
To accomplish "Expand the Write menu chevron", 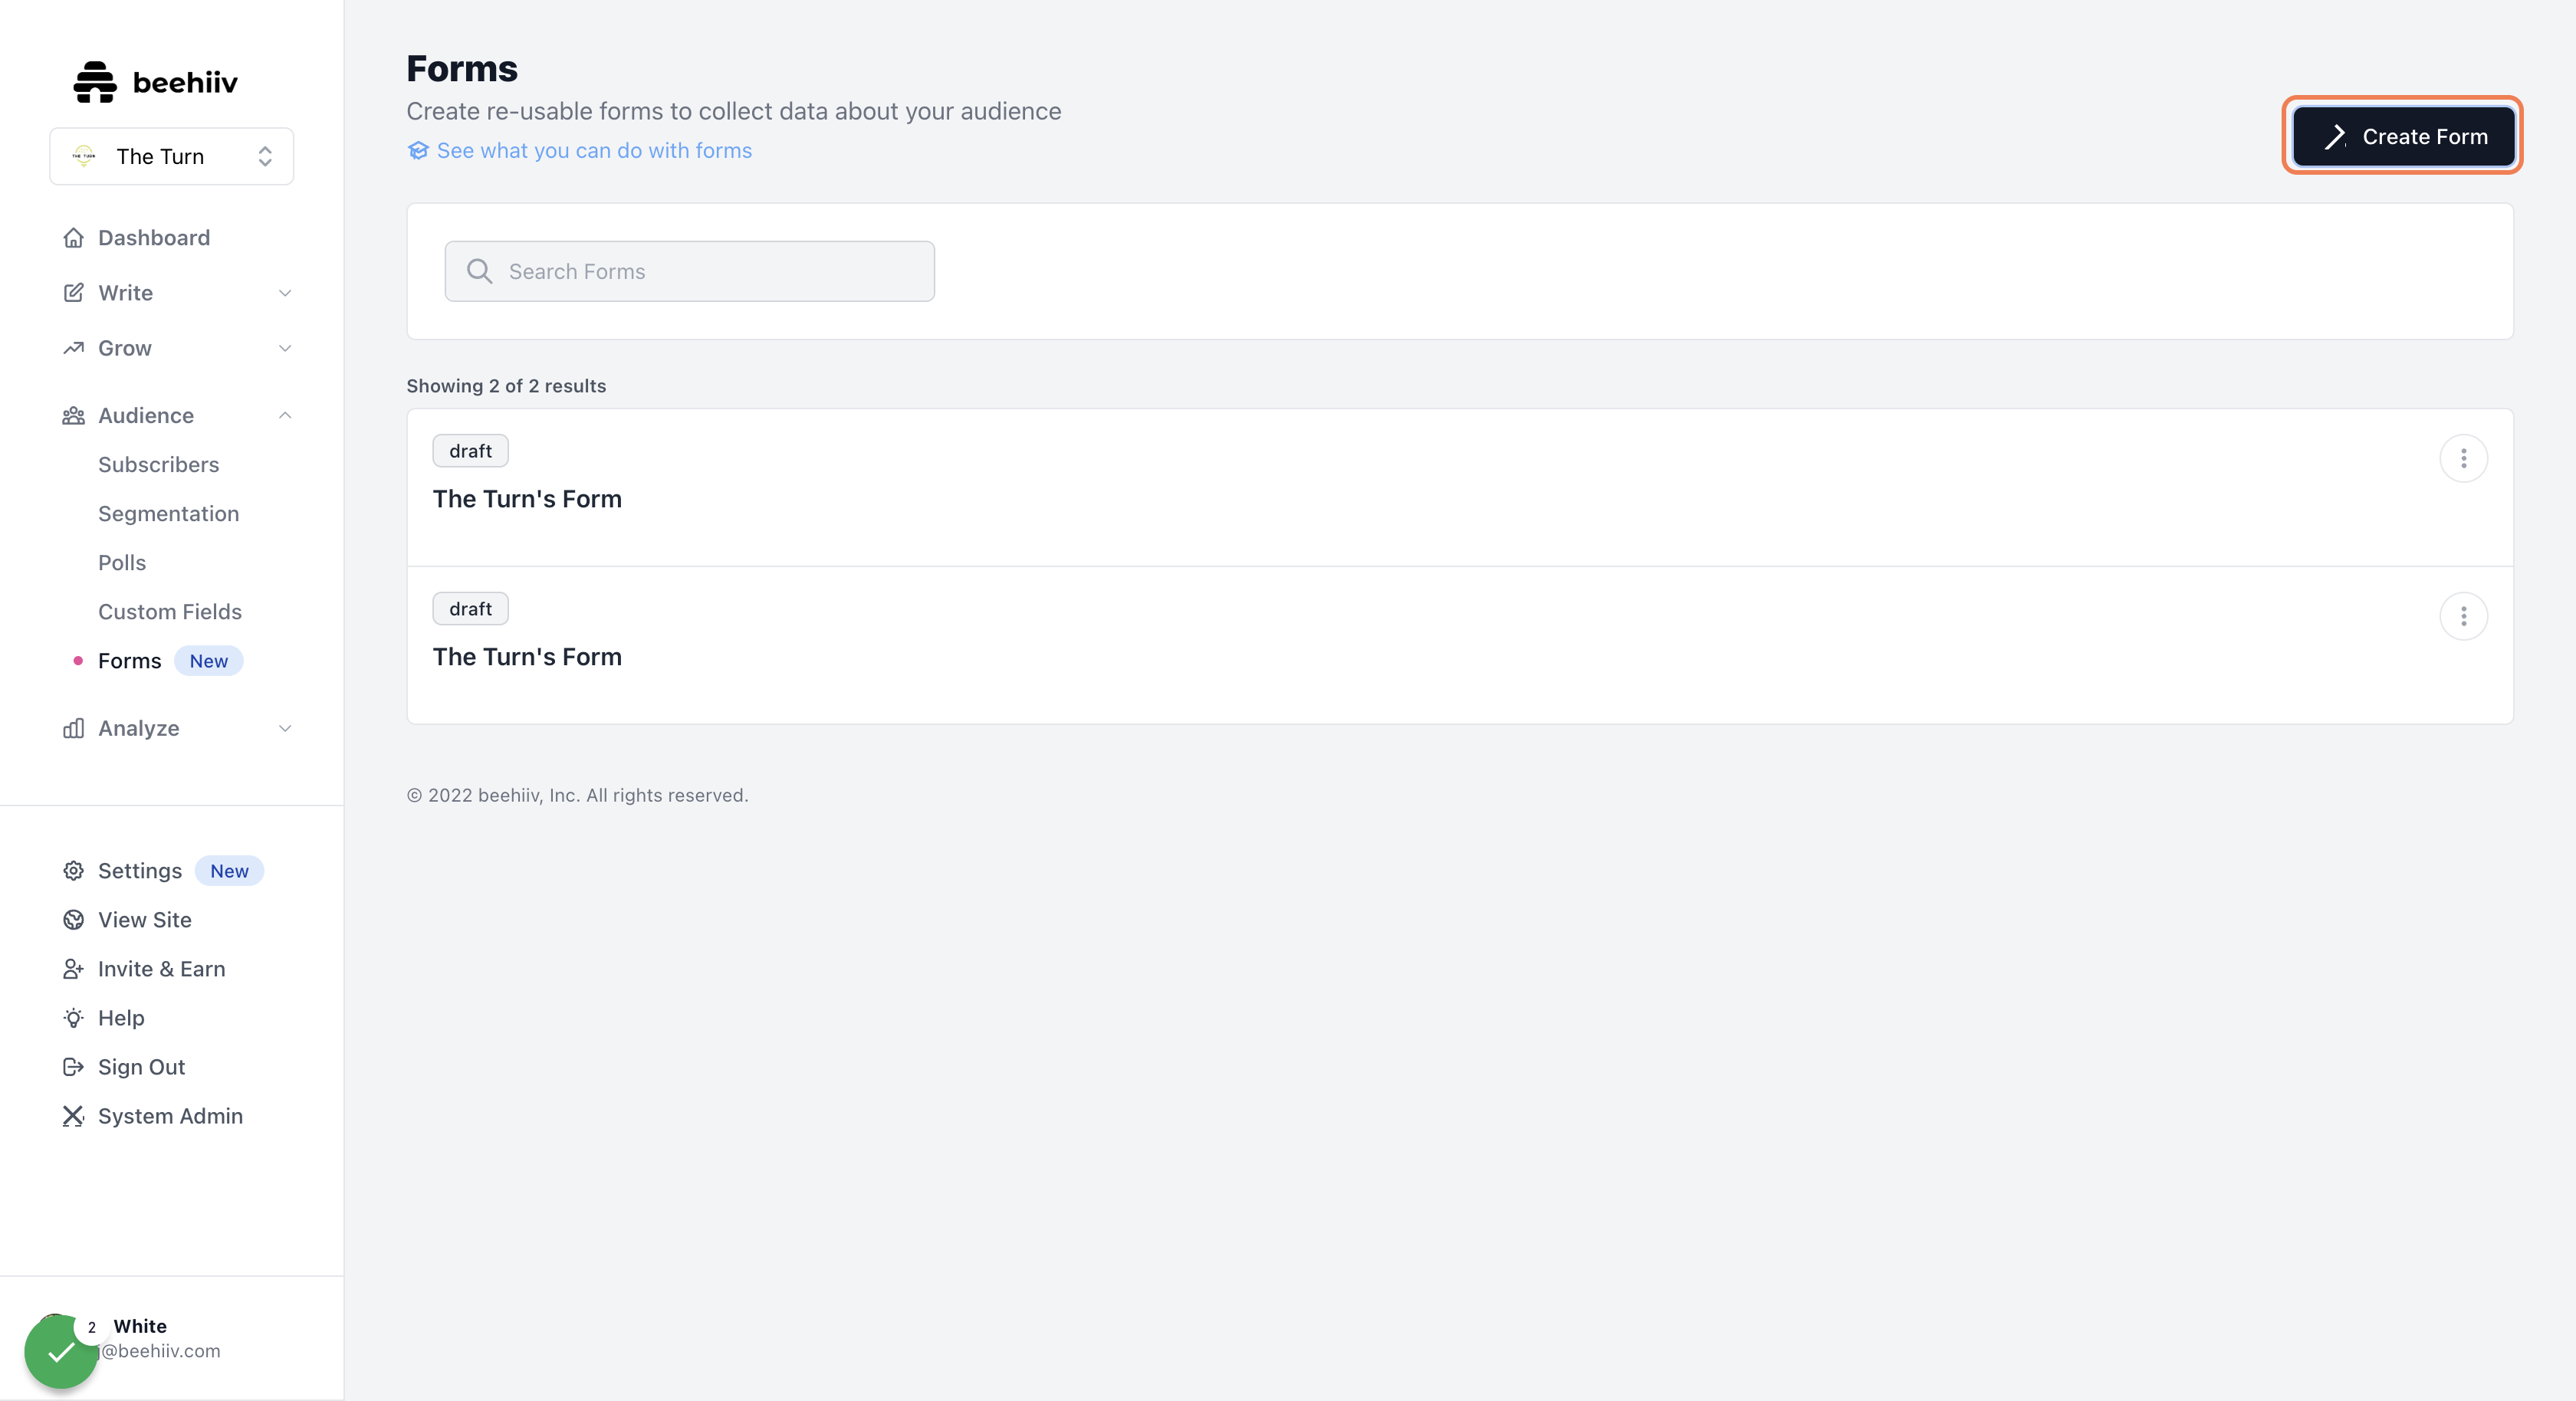I will [285, 293].
